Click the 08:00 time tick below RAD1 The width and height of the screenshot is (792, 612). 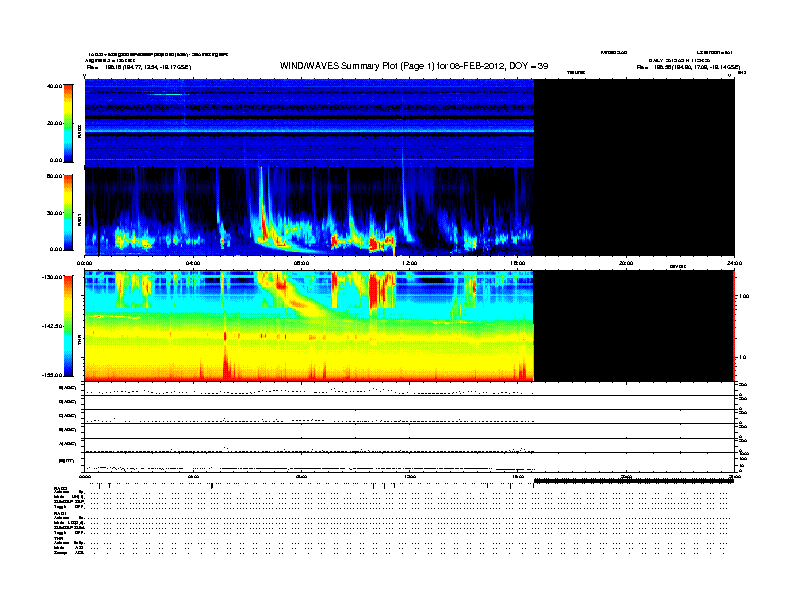pyautogui.click(x=301, y=263)
